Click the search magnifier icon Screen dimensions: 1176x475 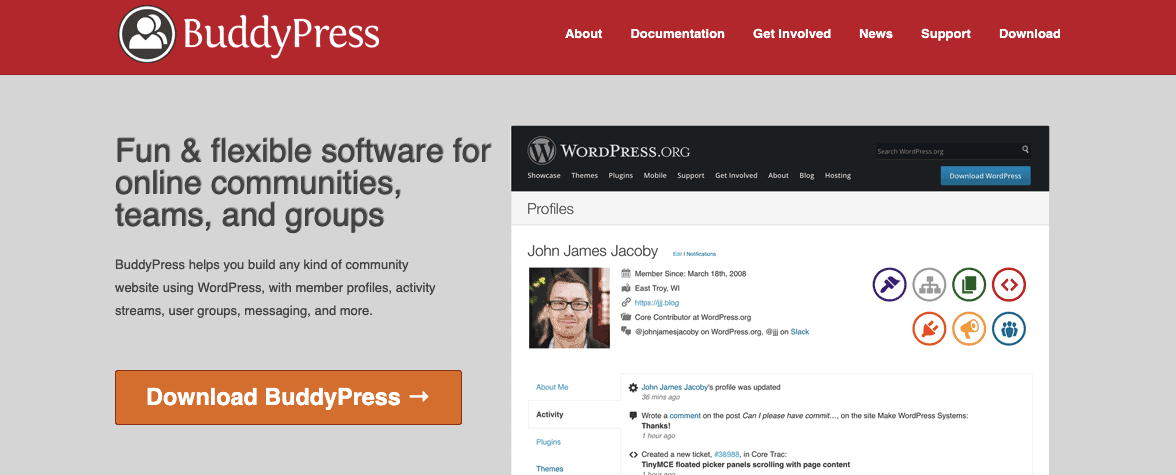click(x=1025, y=150)
